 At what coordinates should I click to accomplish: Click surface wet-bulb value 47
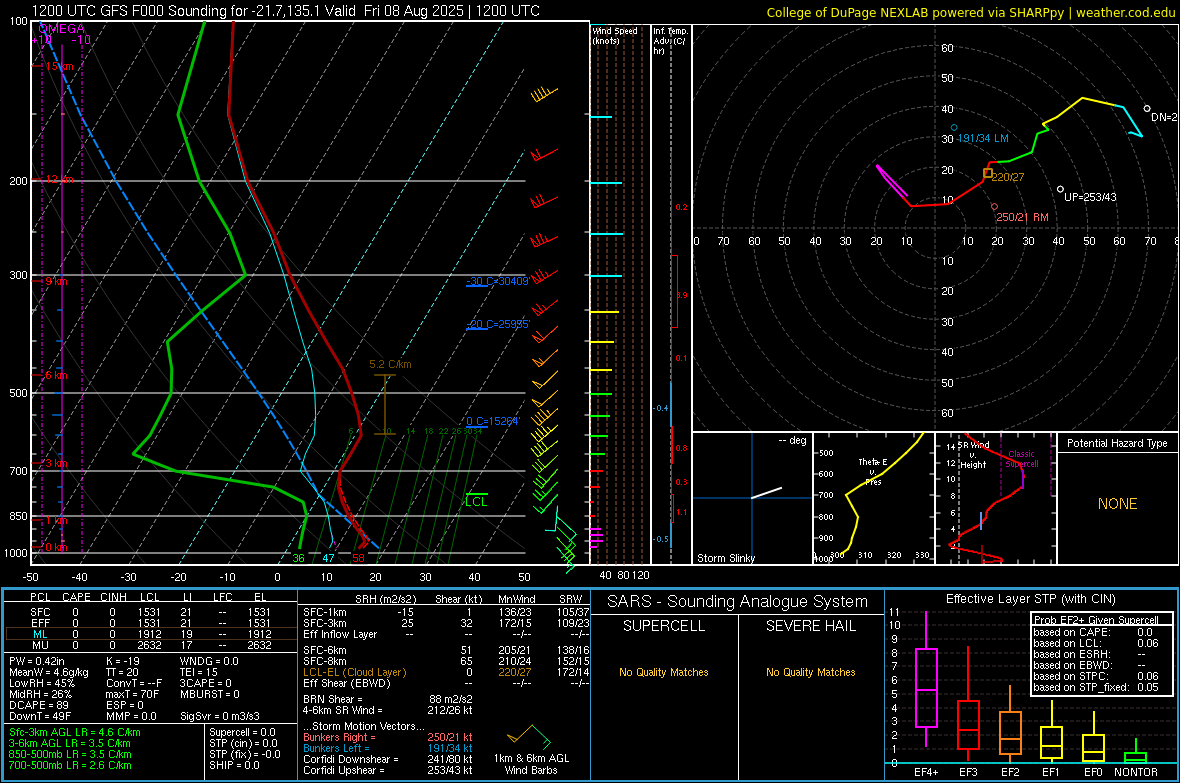pyautogui.click(x=328, y=558)
